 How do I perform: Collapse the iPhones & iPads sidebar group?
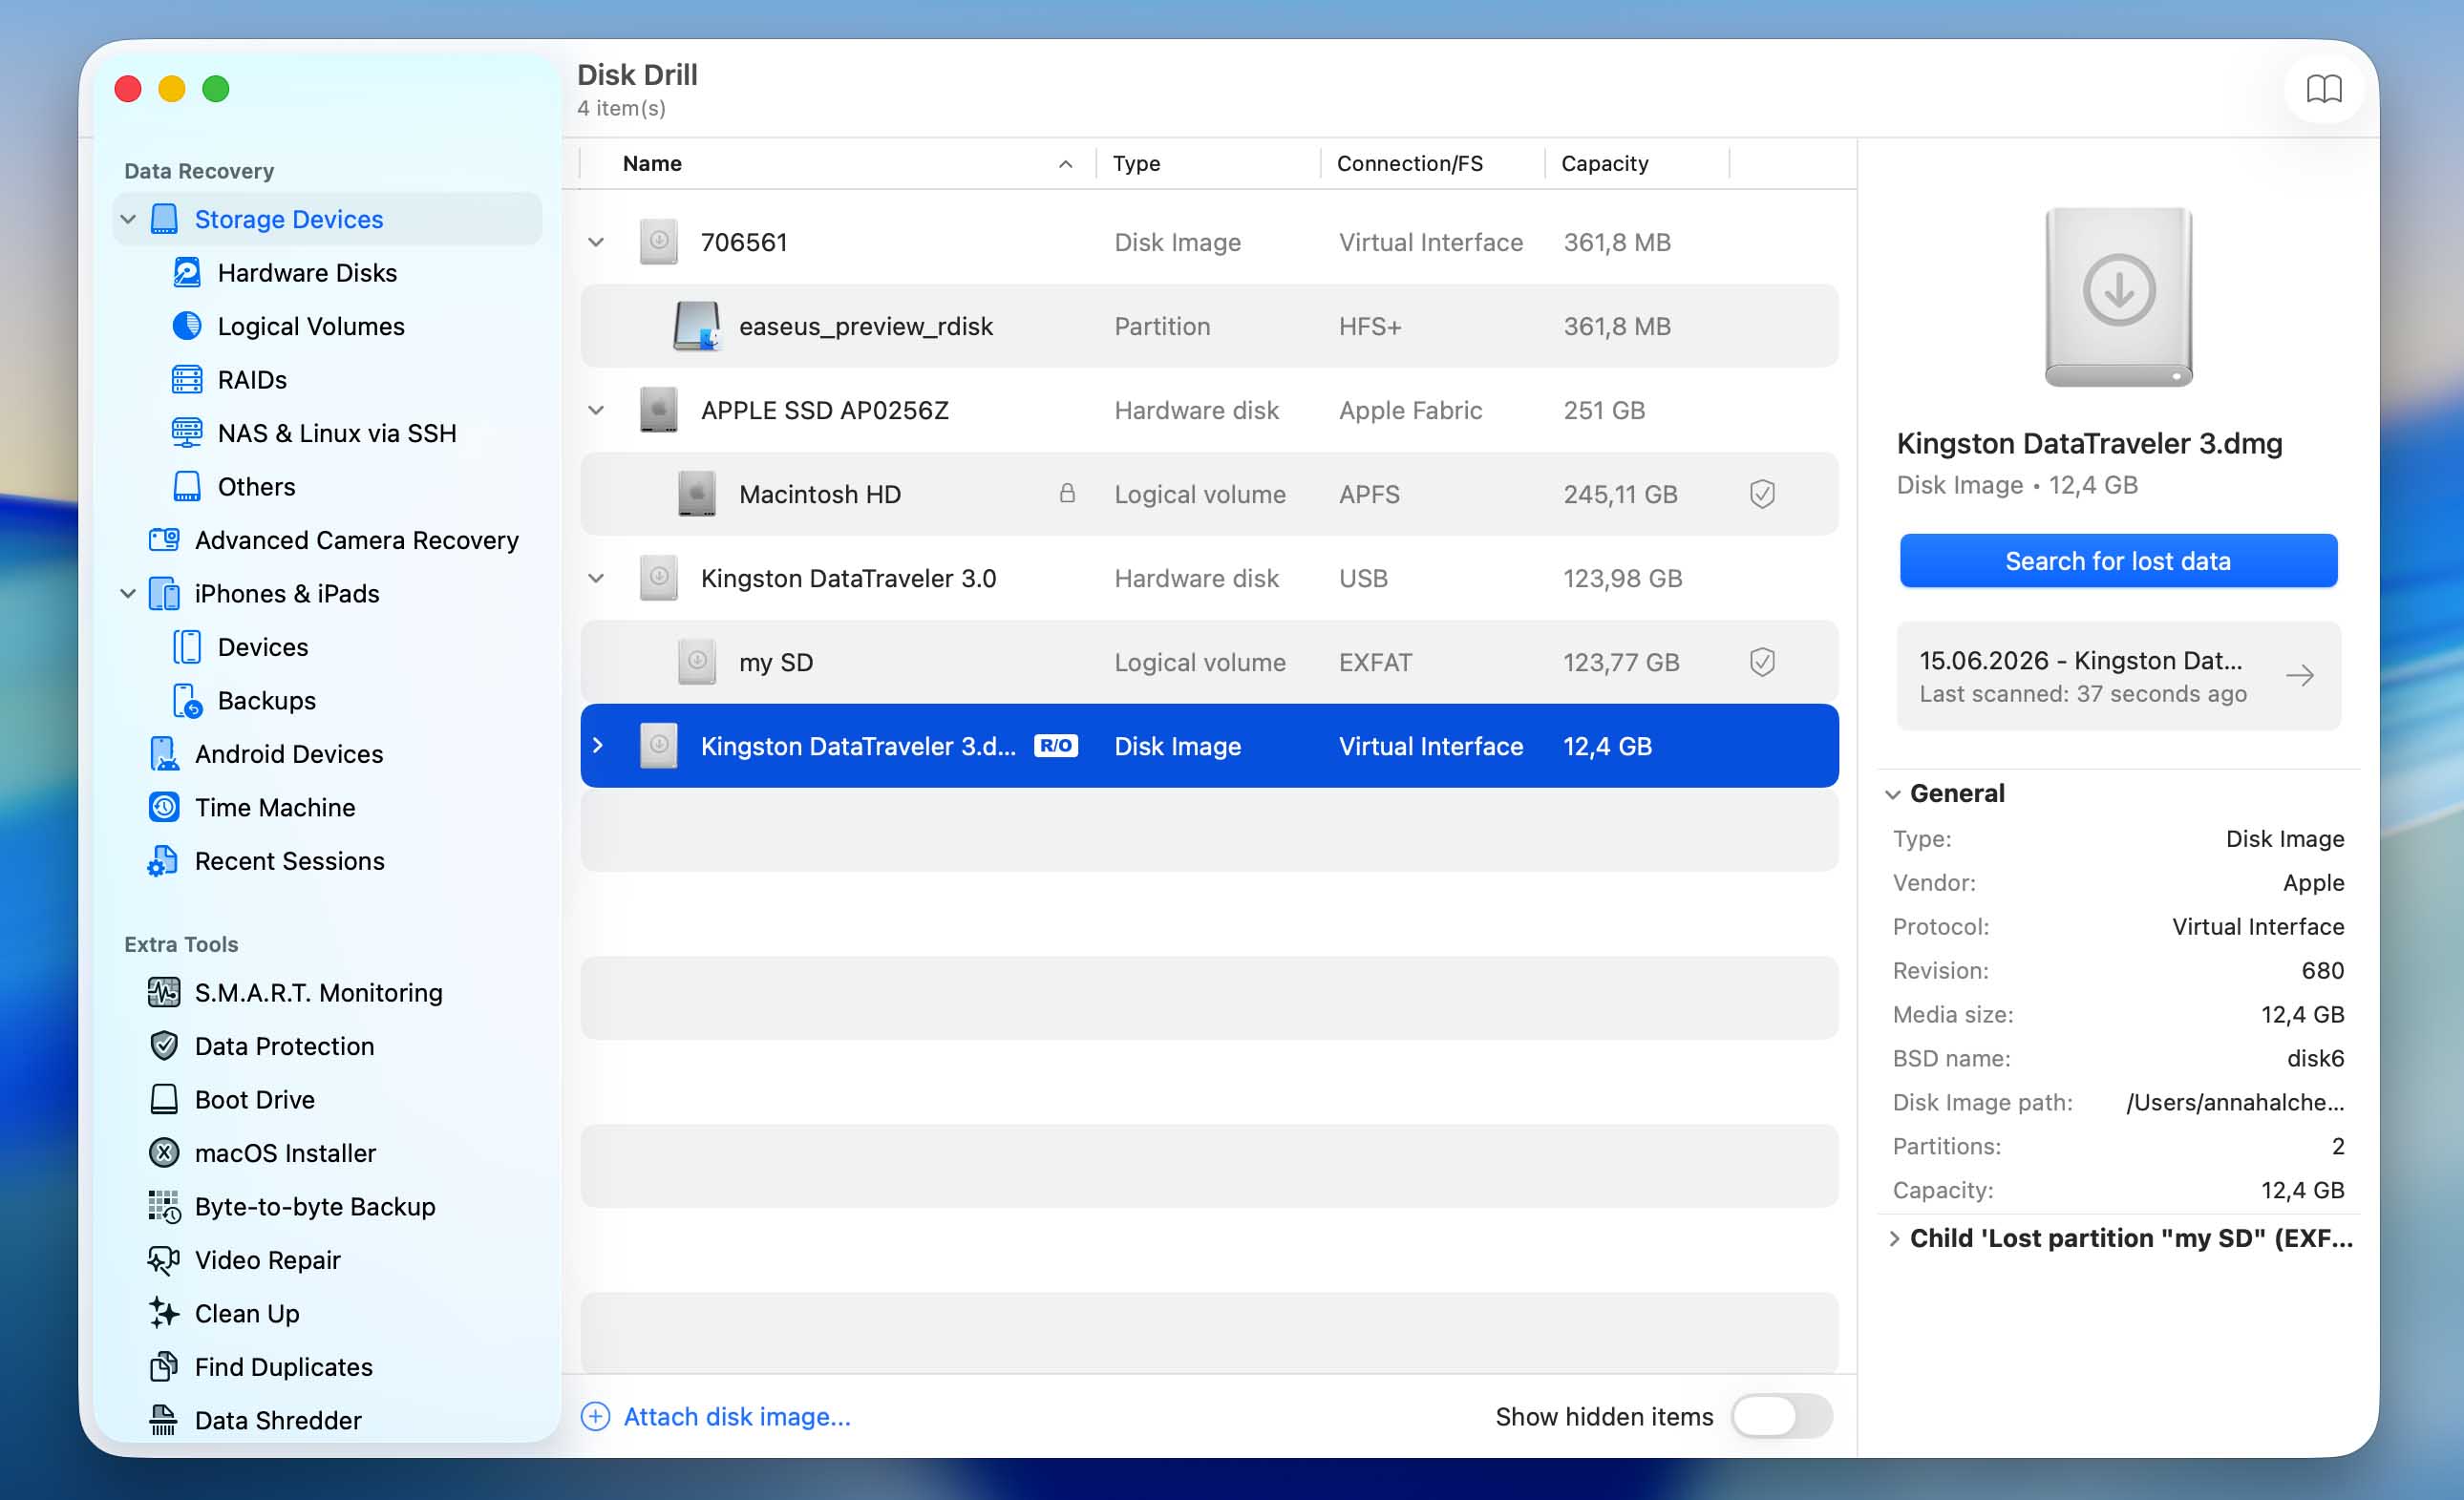coord(128,594)
